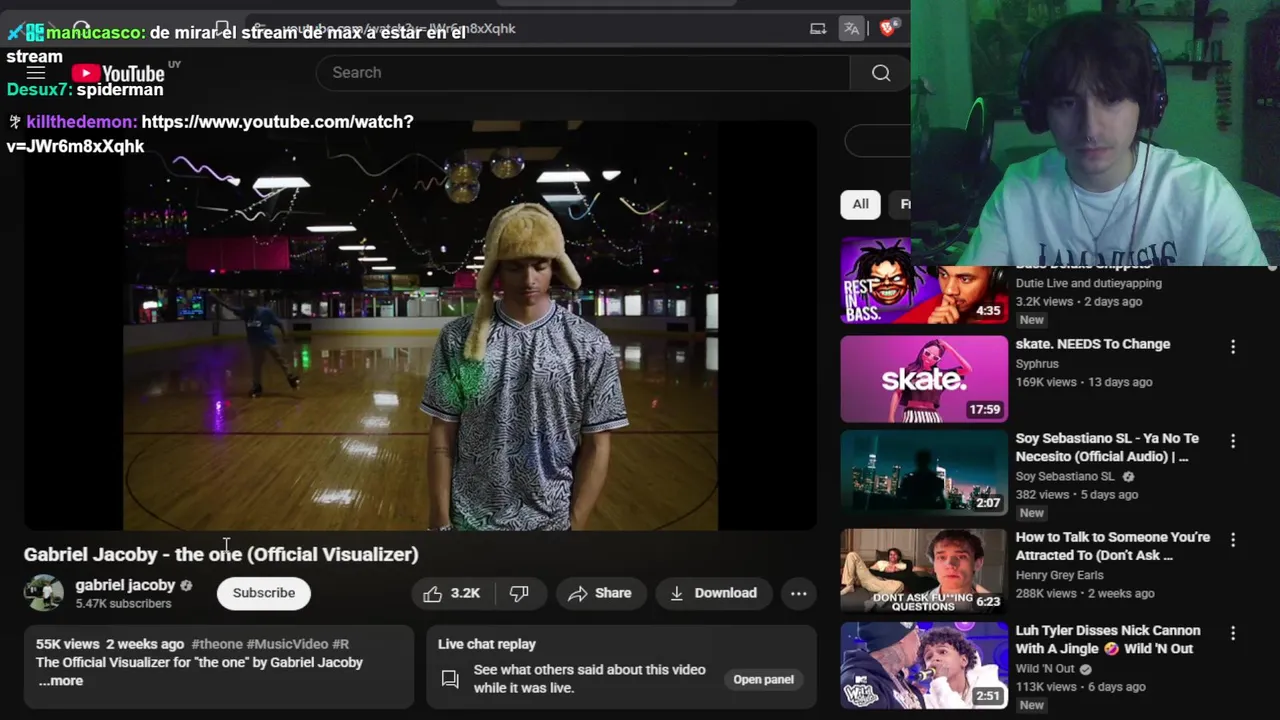This screenshot has width=1280, height=720.
Task: Open #theone hashtag link
Action: pyautogui.click(x=216, y=644)
